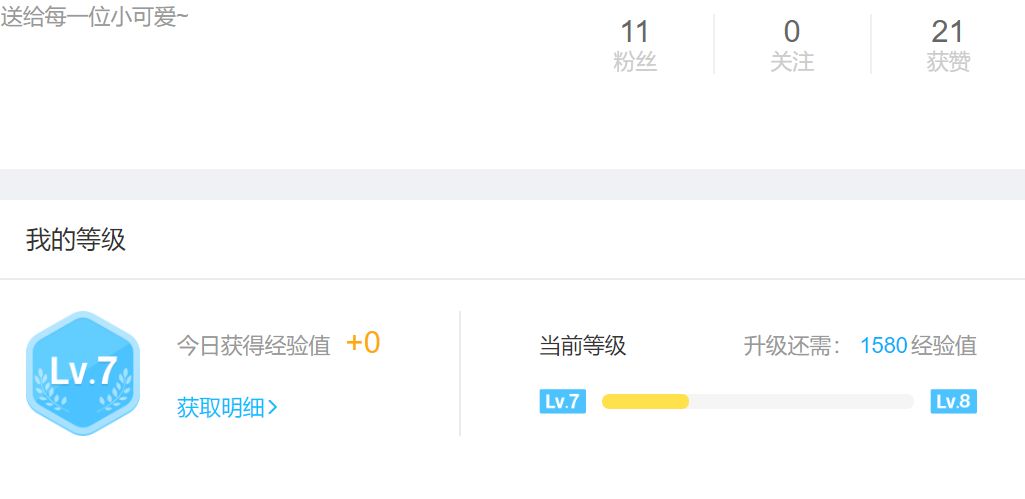Click the gray unfilled part of the progress bar

tap(800, 402)
